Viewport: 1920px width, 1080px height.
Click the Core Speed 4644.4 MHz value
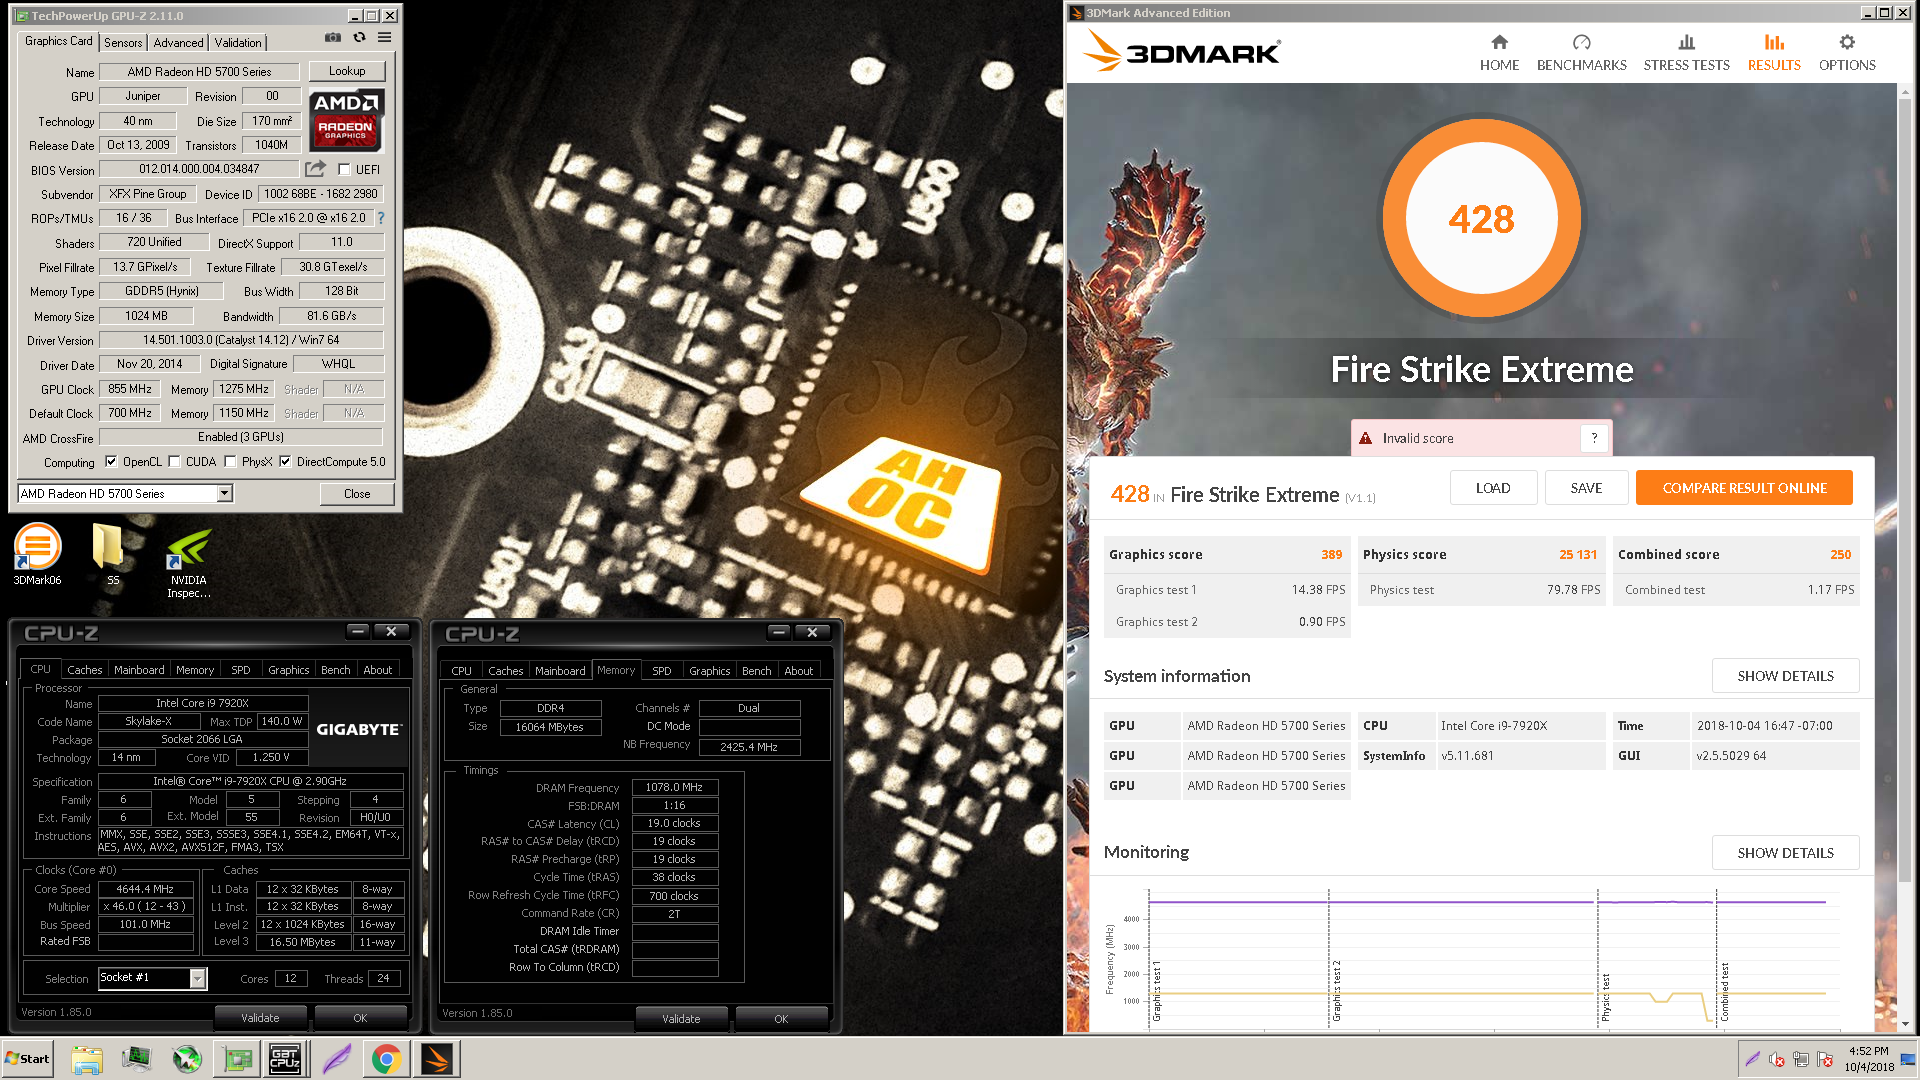tap(145, 889)
